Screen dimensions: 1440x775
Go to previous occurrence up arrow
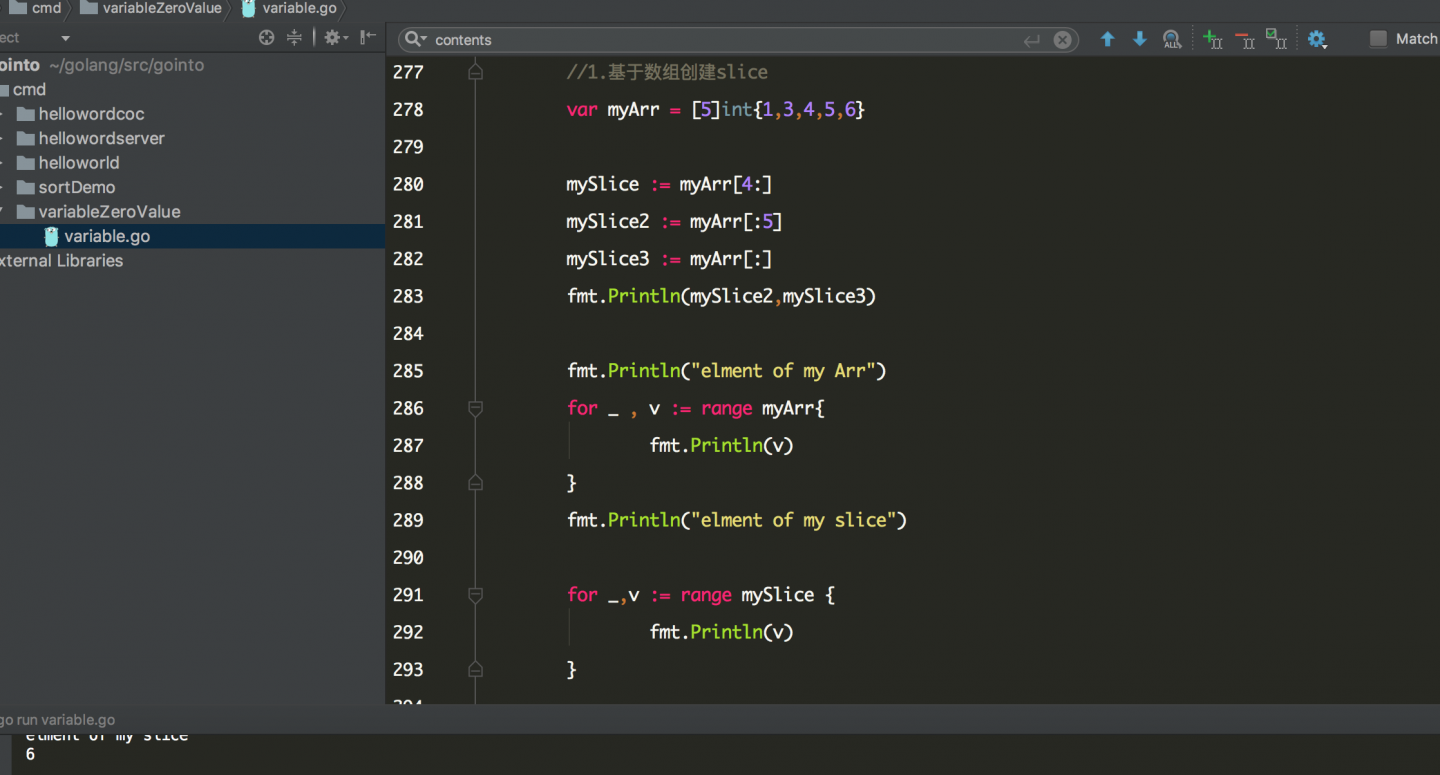tap(1107, 39)
